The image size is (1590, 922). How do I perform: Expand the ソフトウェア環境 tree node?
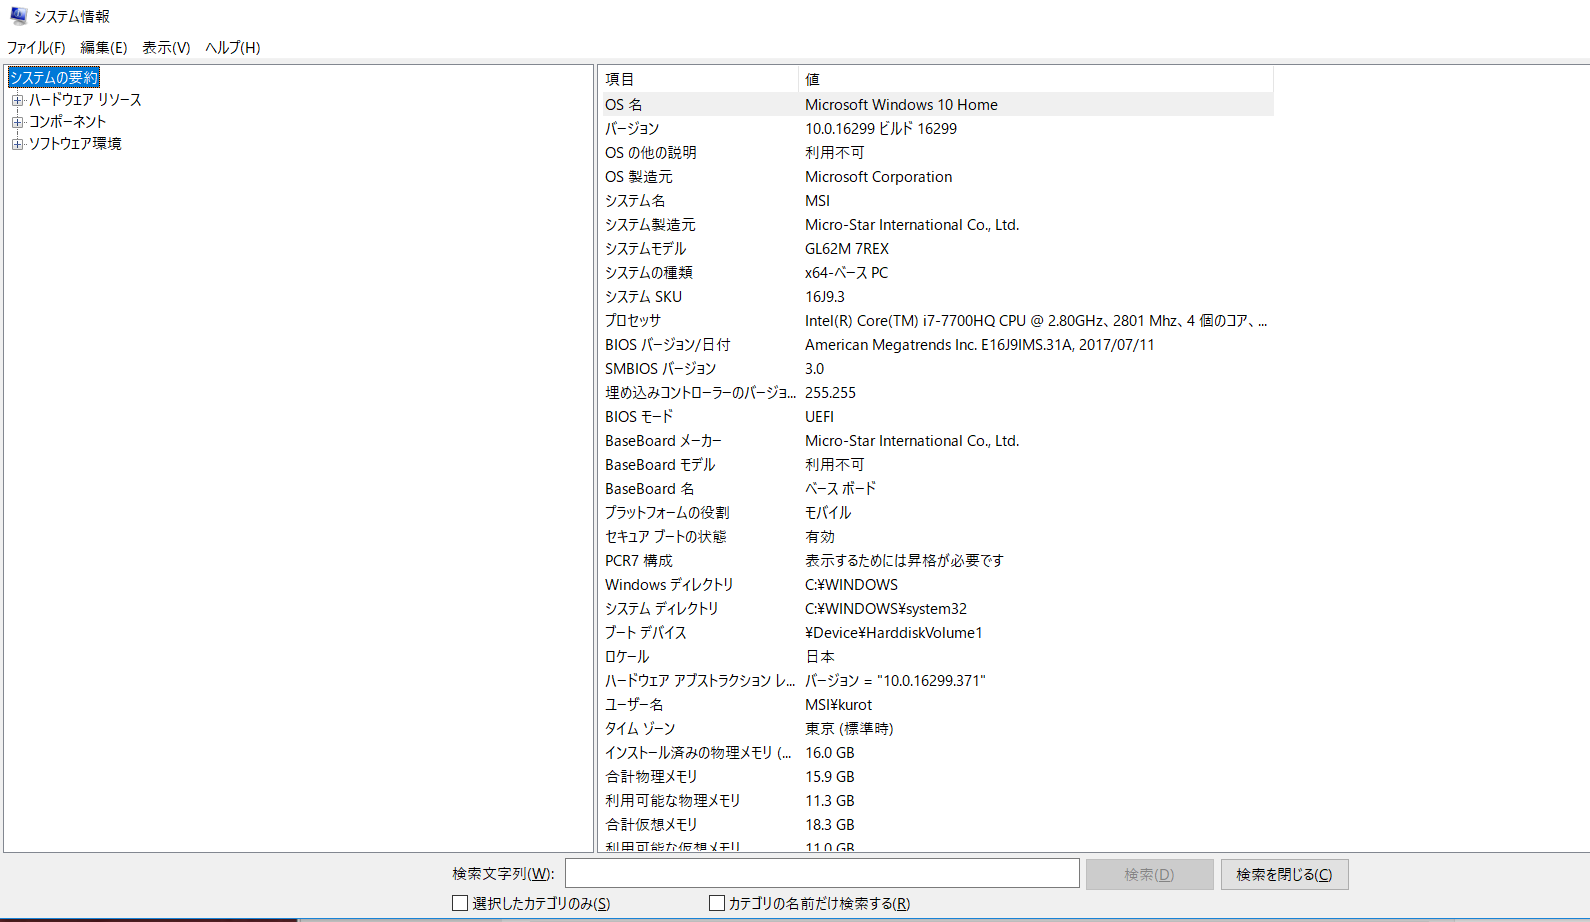tap(17, 144)
